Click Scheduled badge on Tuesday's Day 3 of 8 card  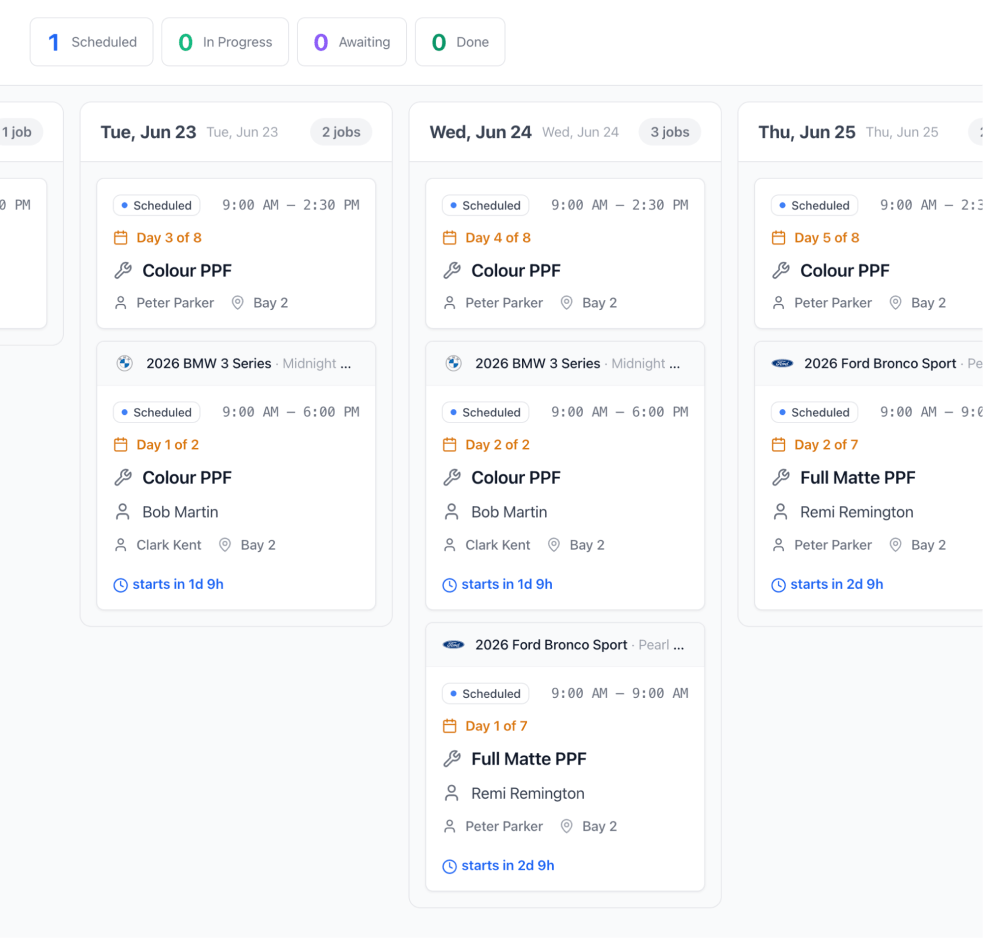click(x=157, y=206)
